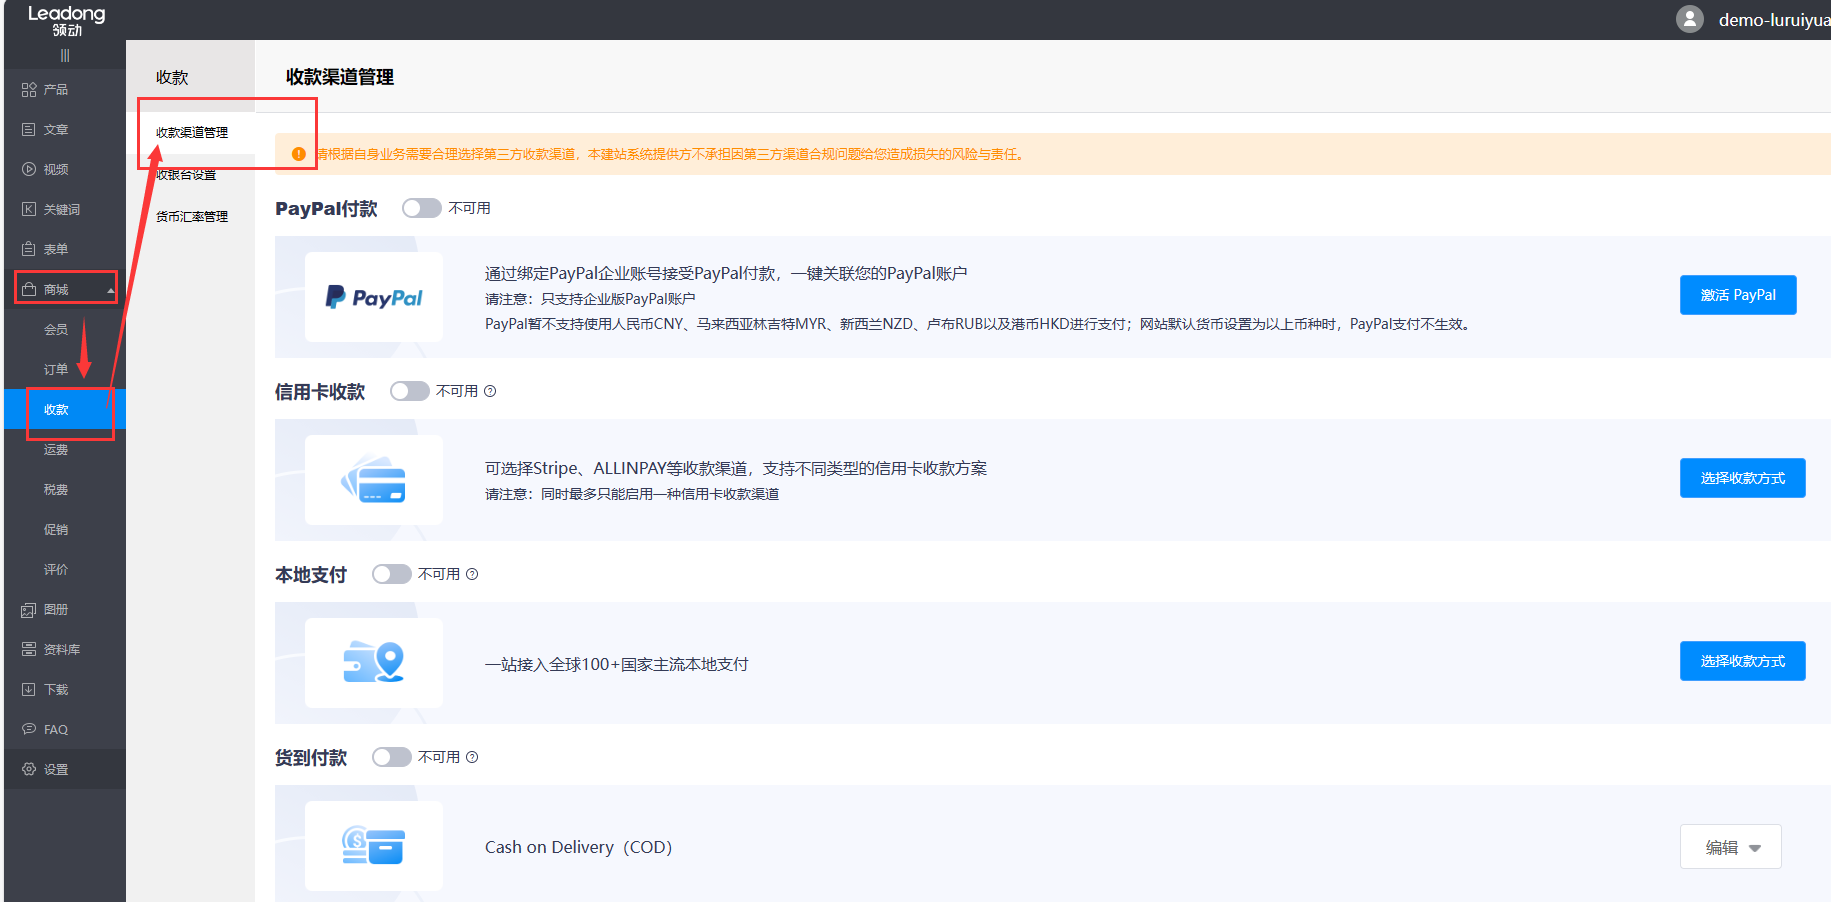Click 选择收款方式 button for 本地支付

[1741, 661]
